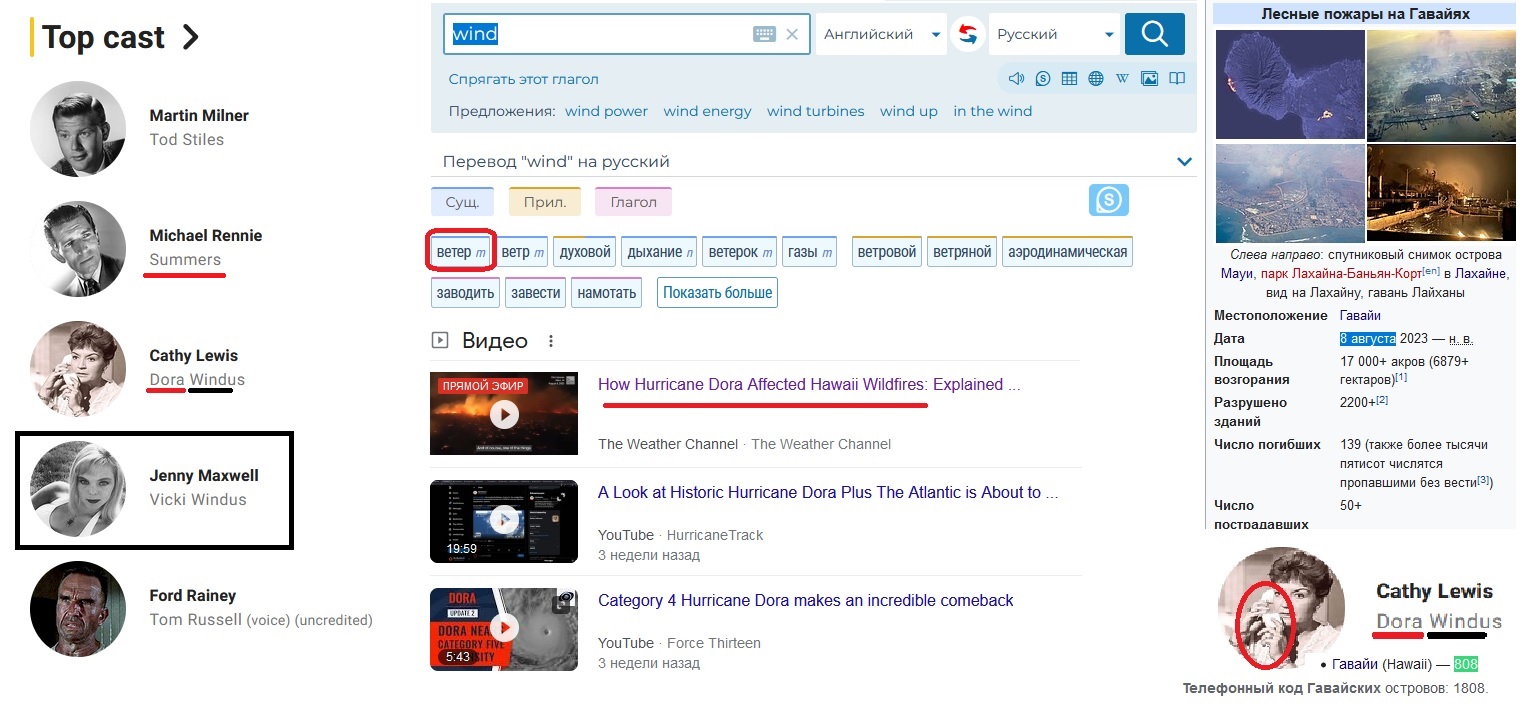Open the Видео section three-dots menu
The width and height of the screenshot is (1530, 716).
(551, 341)
